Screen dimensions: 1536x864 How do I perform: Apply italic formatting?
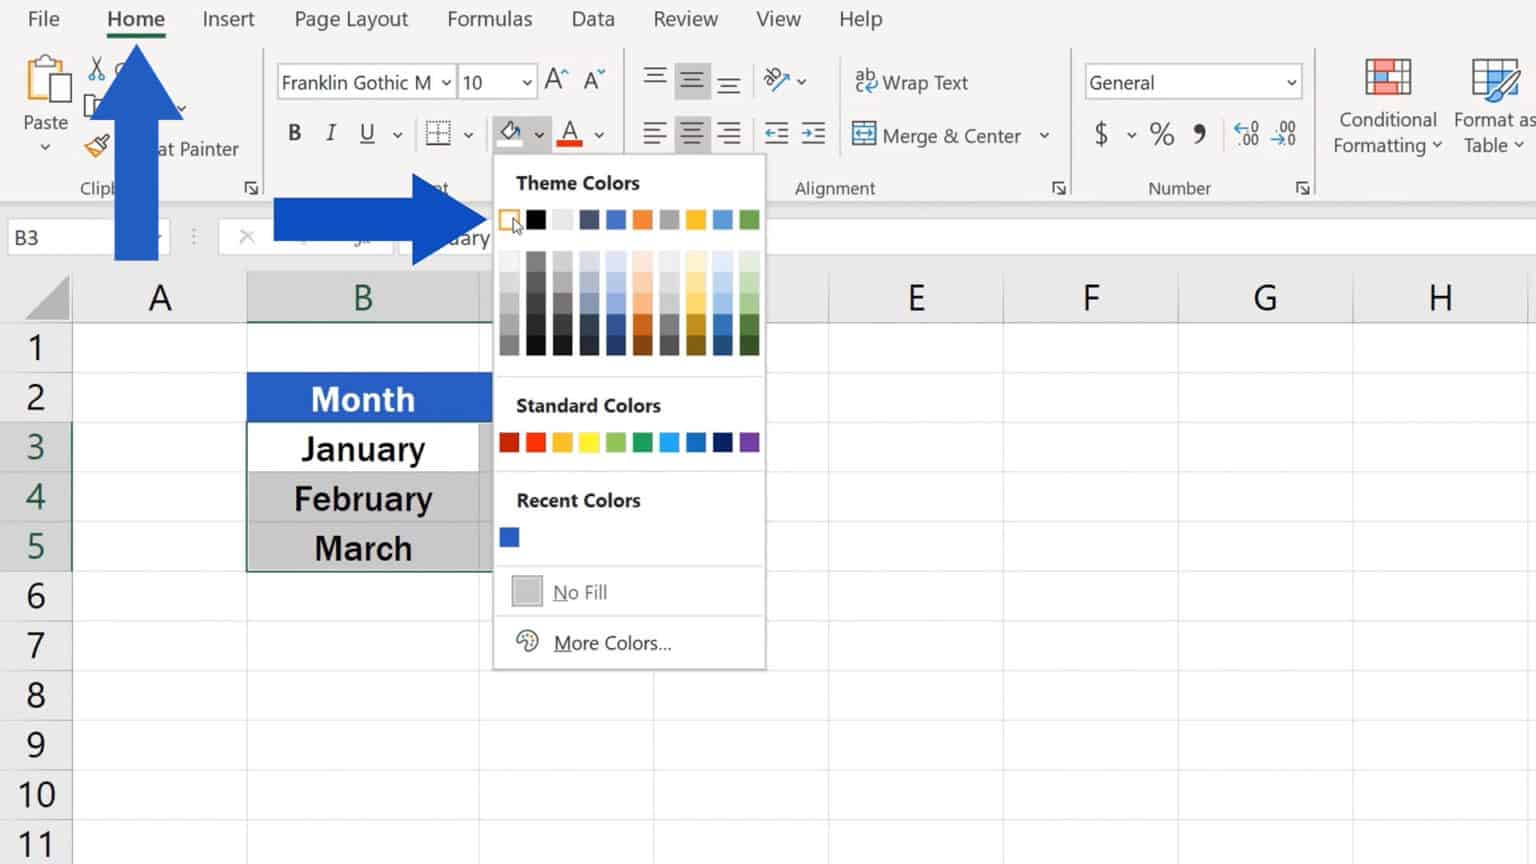331,133
